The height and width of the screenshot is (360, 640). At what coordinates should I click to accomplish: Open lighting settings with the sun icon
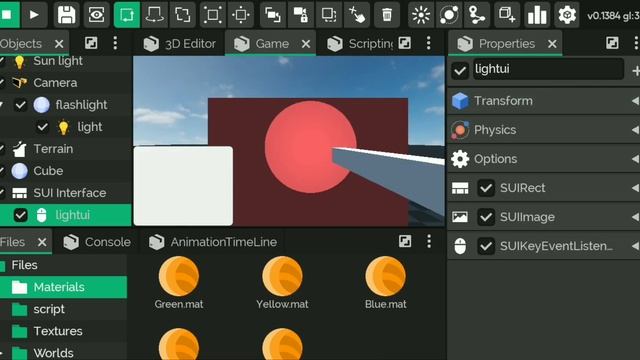coord(421,15)
